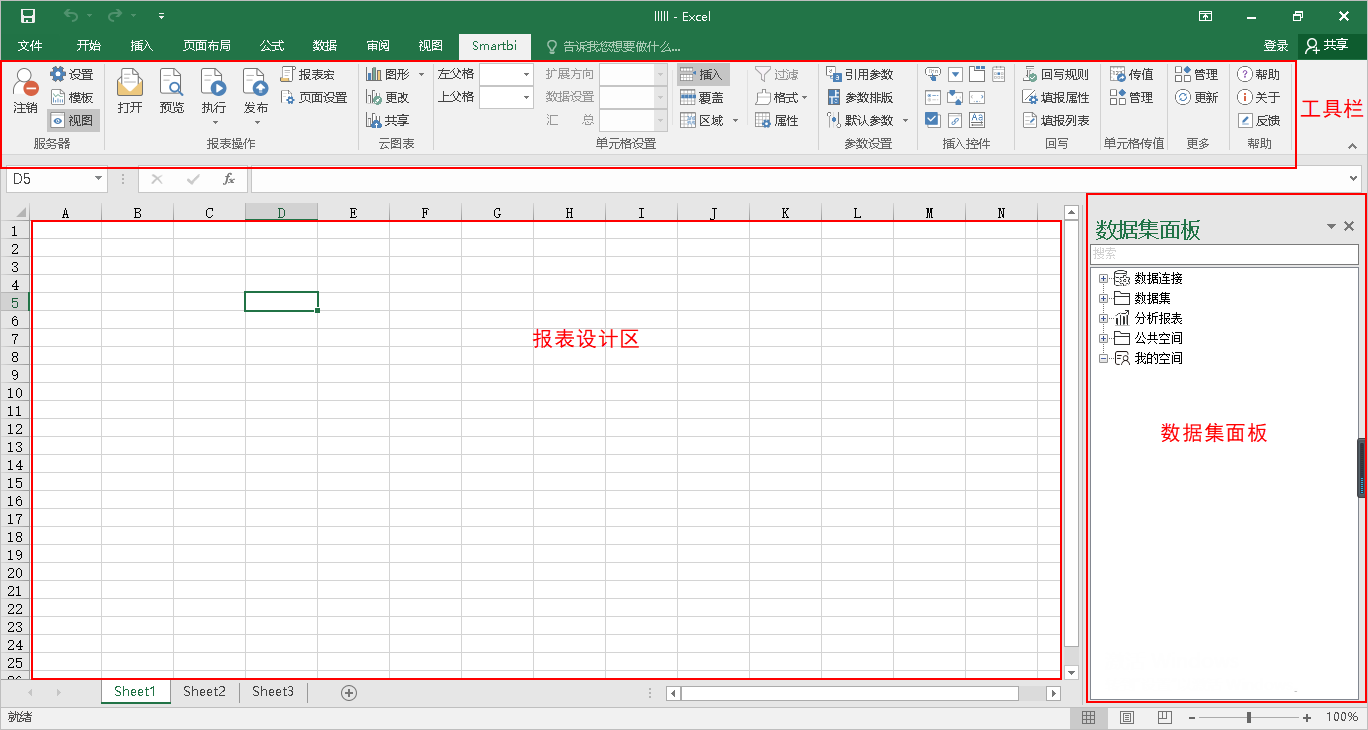Click 填报列表 fill-in list

click(1056, 120)
